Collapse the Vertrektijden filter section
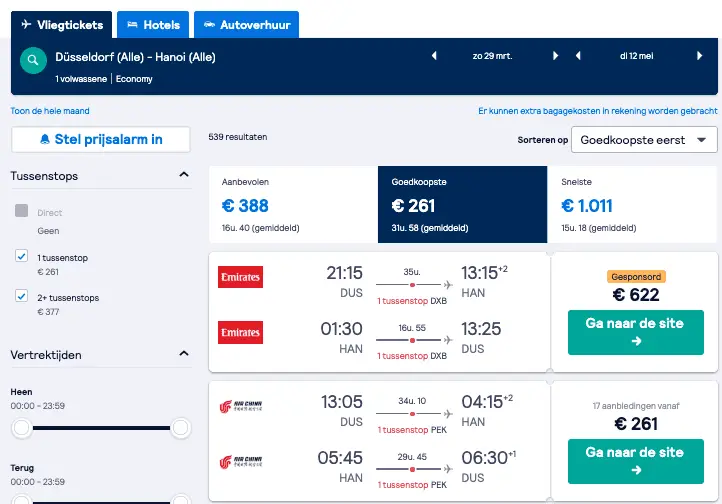 184,353
